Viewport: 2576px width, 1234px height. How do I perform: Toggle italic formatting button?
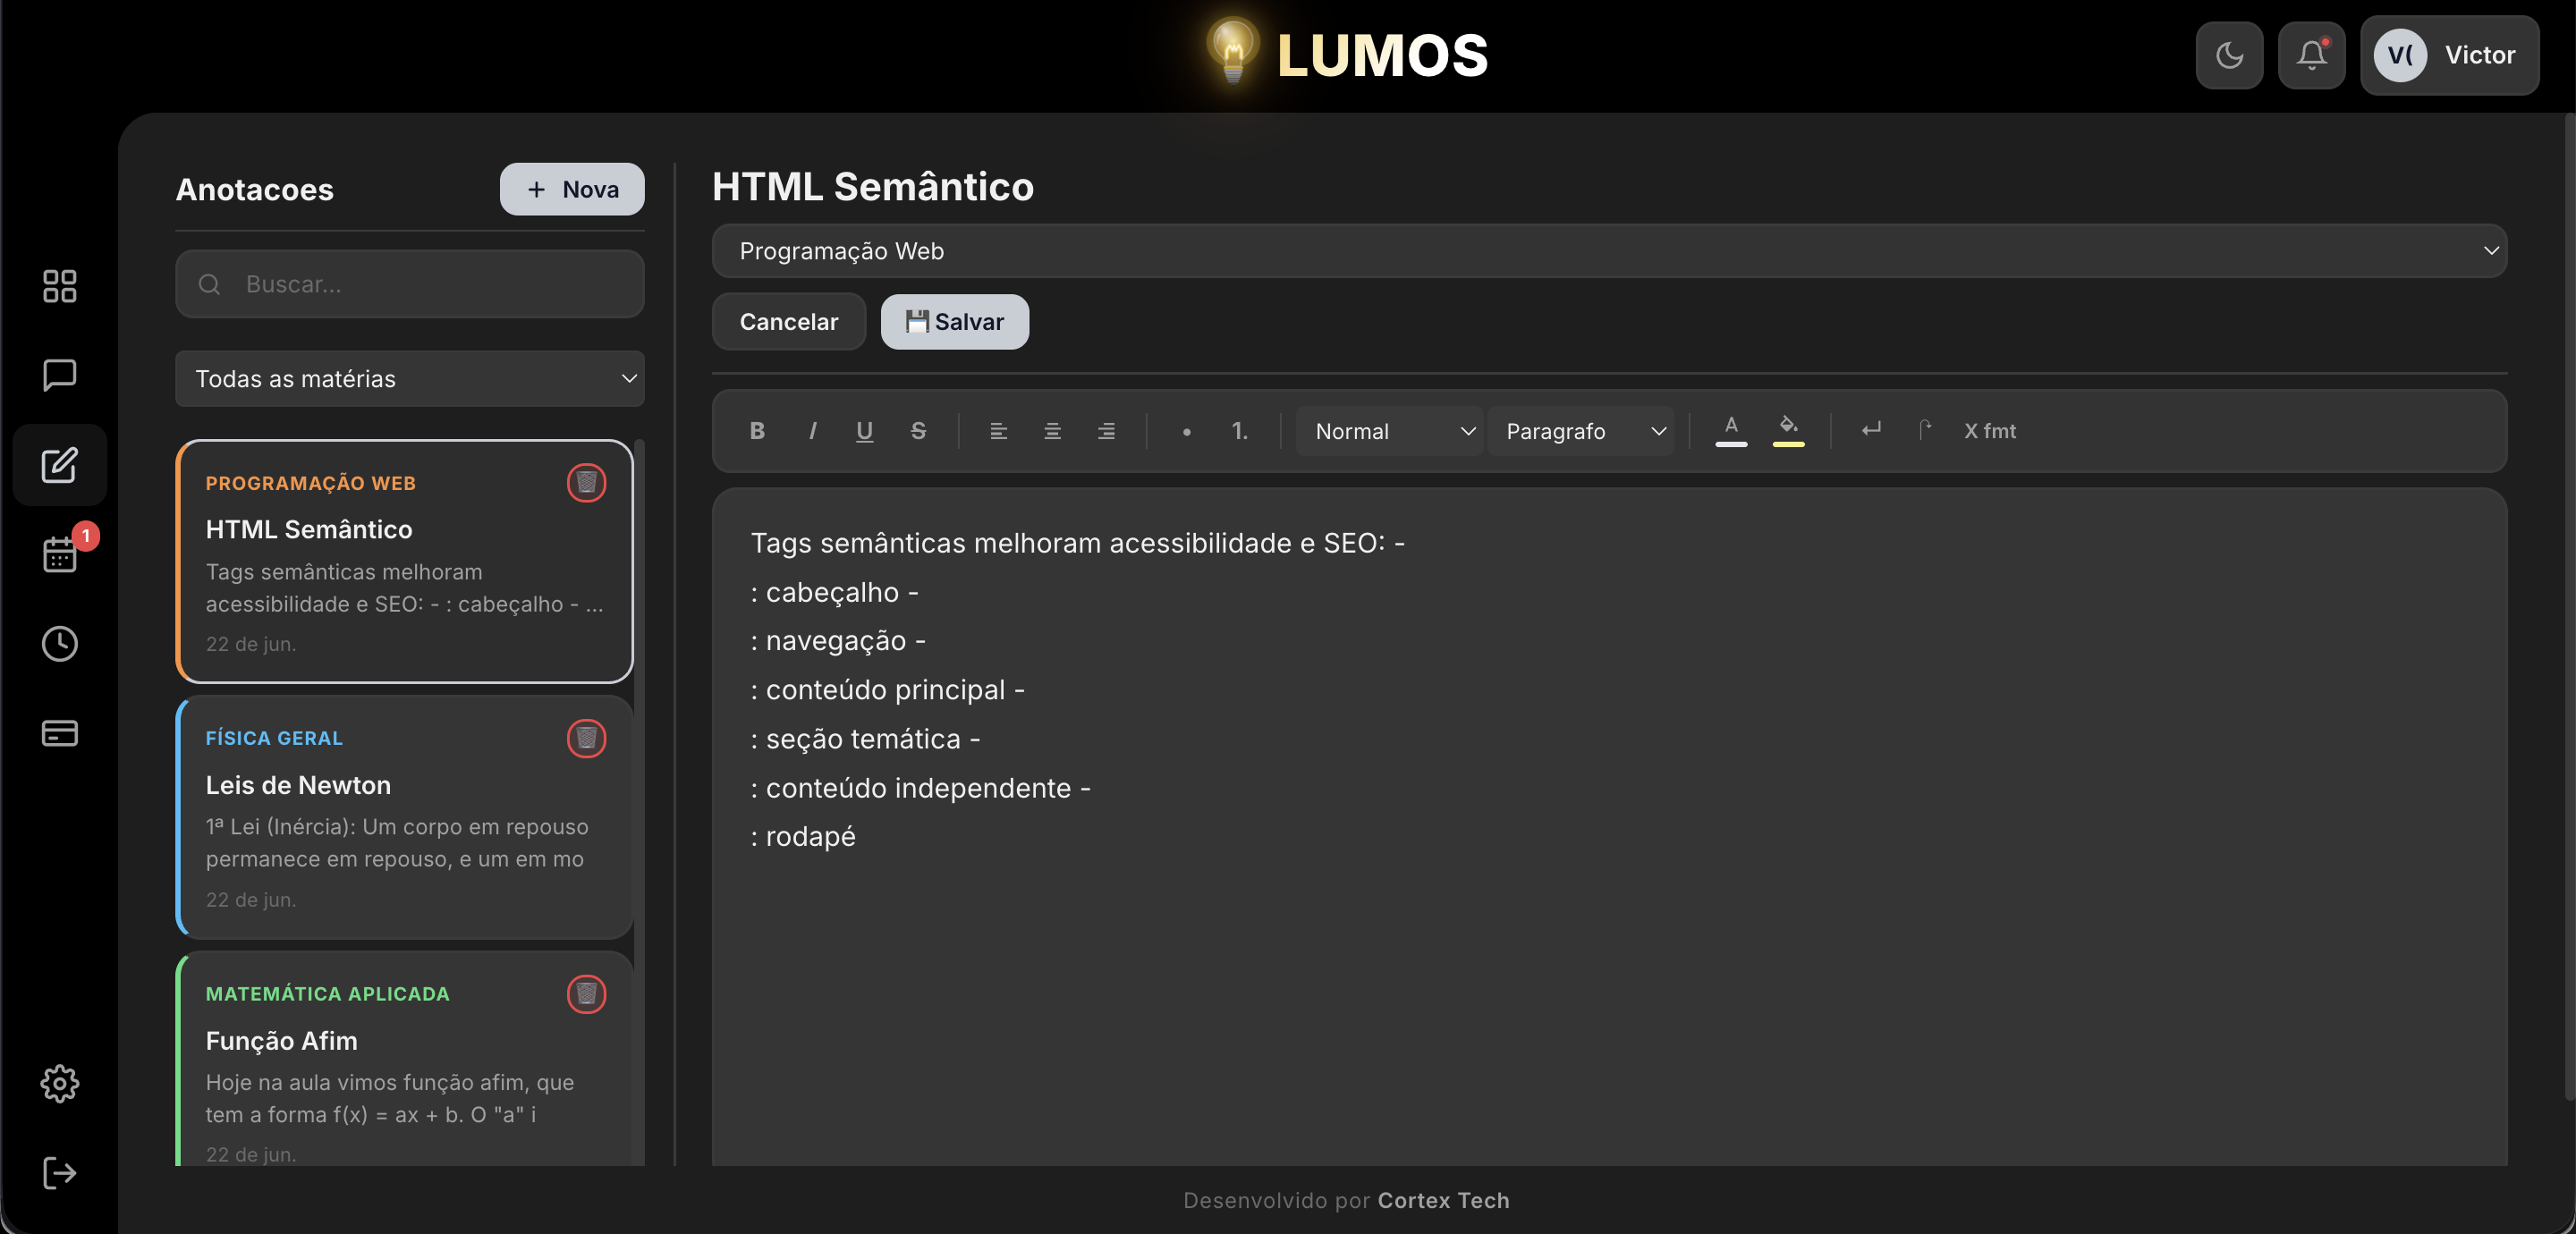click(812, 431)
